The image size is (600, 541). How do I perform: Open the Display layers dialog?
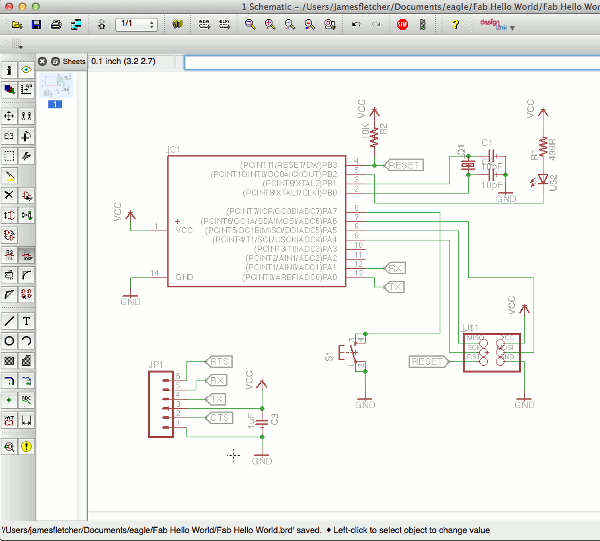[9, 90]
